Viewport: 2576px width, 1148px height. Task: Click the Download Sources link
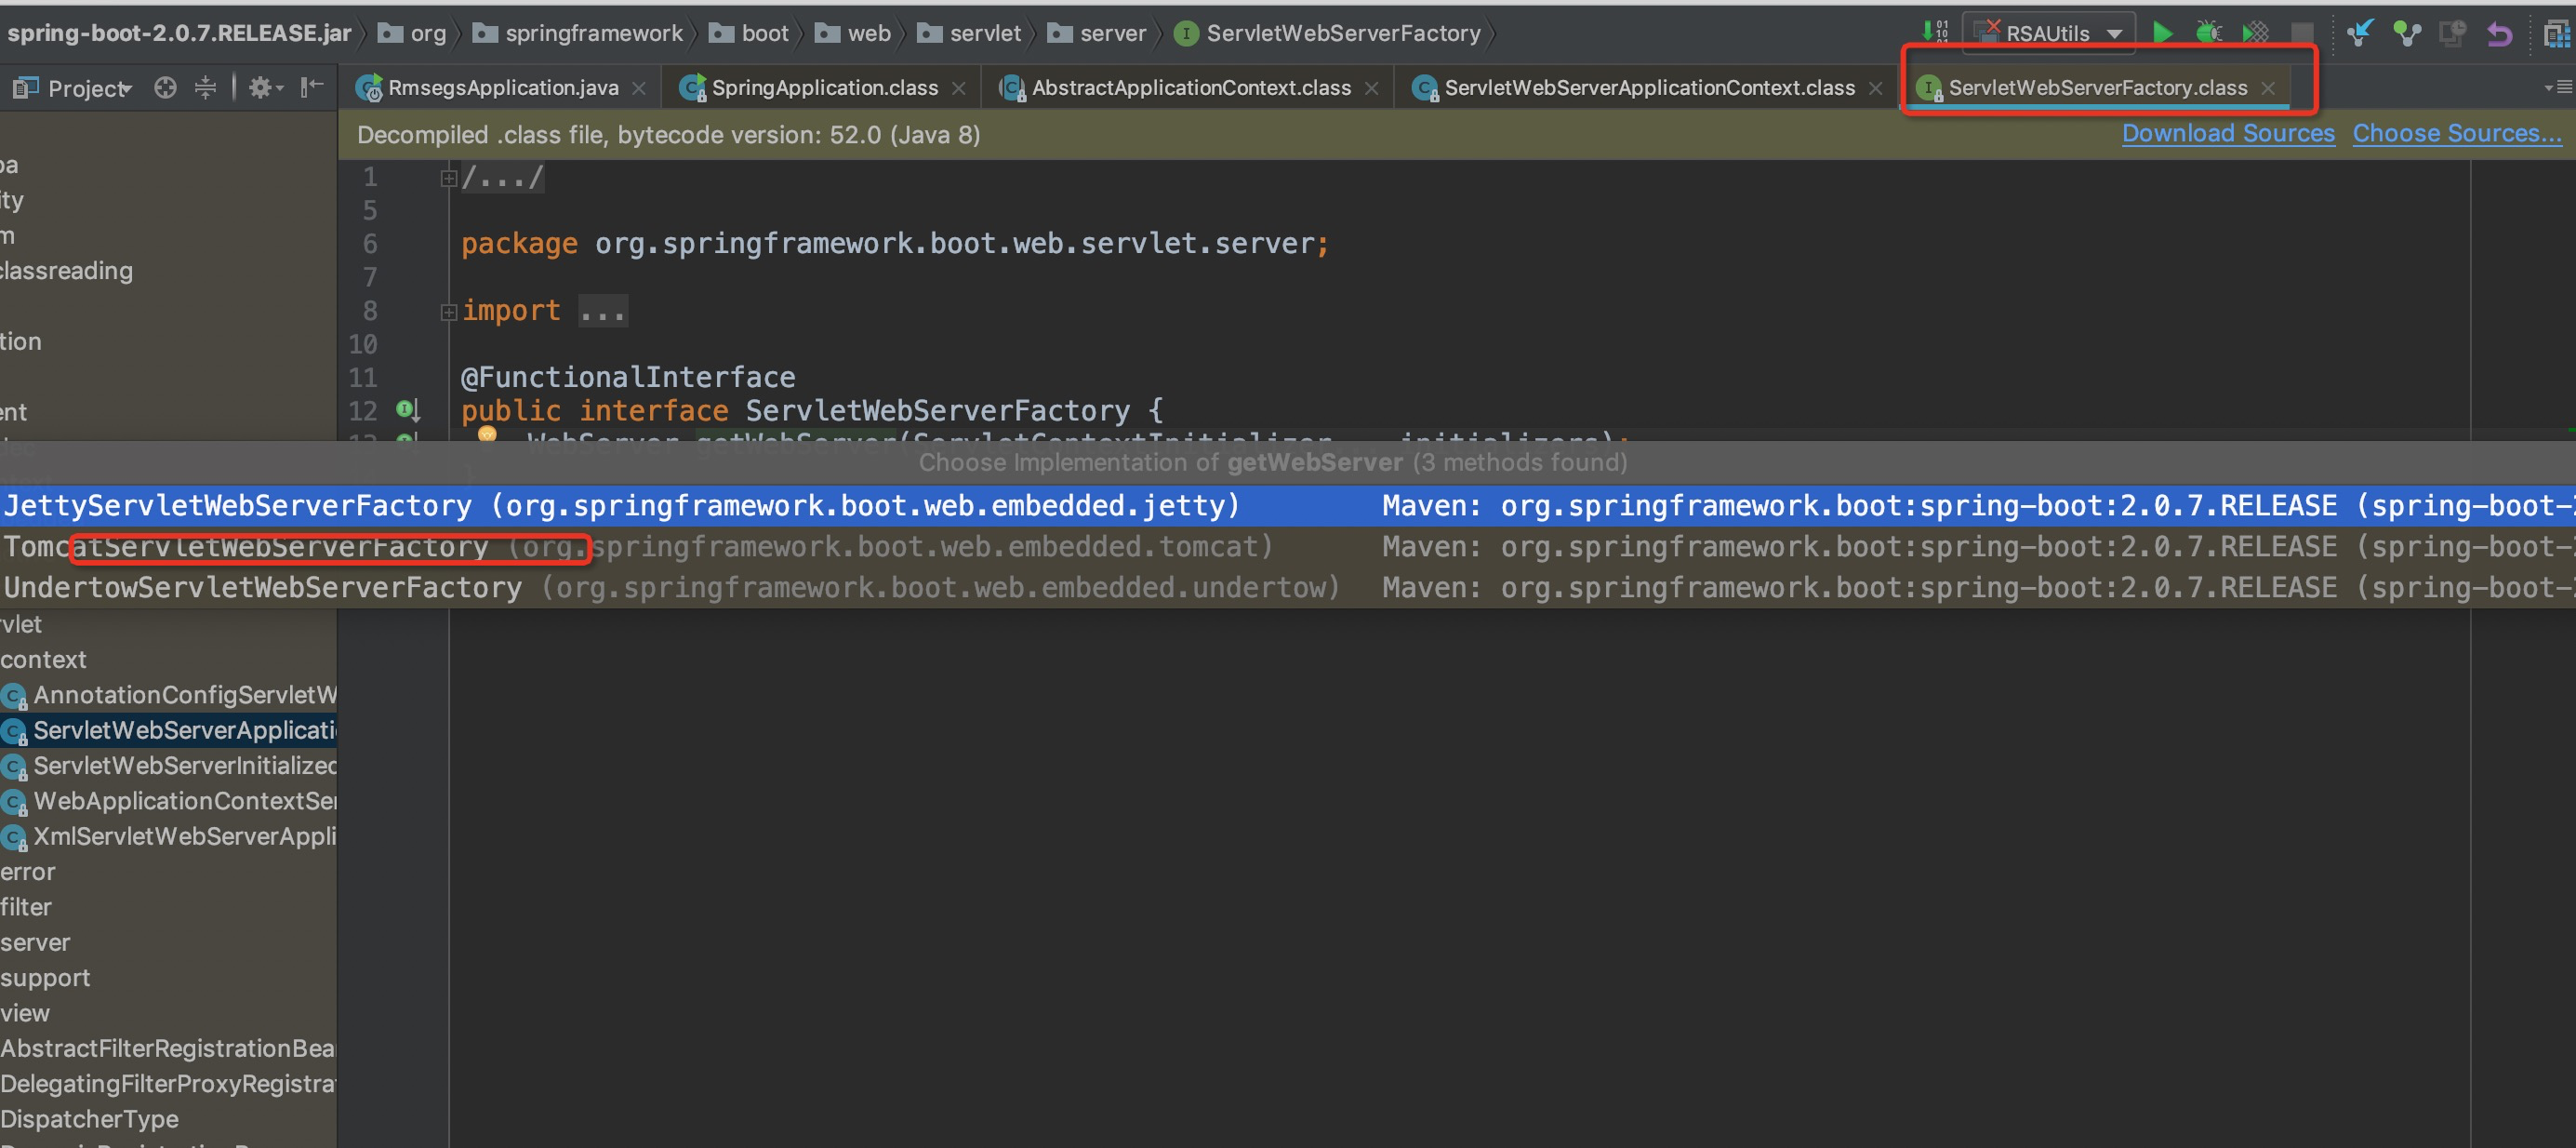pos(2227,134)
